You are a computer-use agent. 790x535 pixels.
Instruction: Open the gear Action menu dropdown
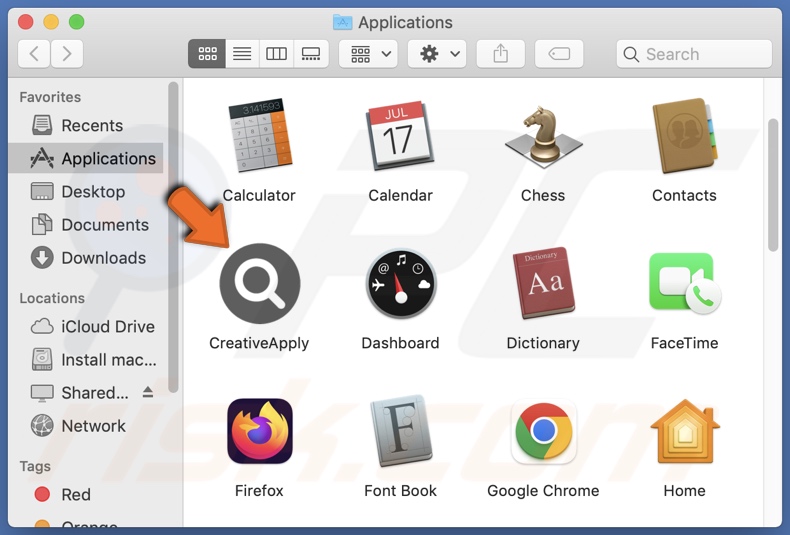point(437,53)
